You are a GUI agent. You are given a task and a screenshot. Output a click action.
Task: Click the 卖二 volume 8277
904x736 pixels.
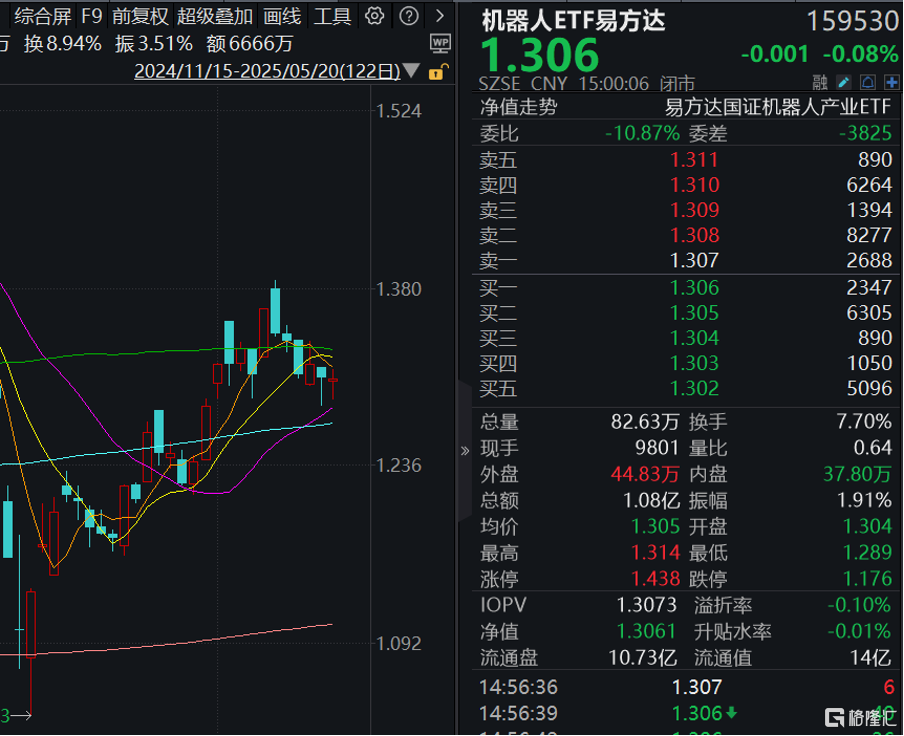coord(869,235)
